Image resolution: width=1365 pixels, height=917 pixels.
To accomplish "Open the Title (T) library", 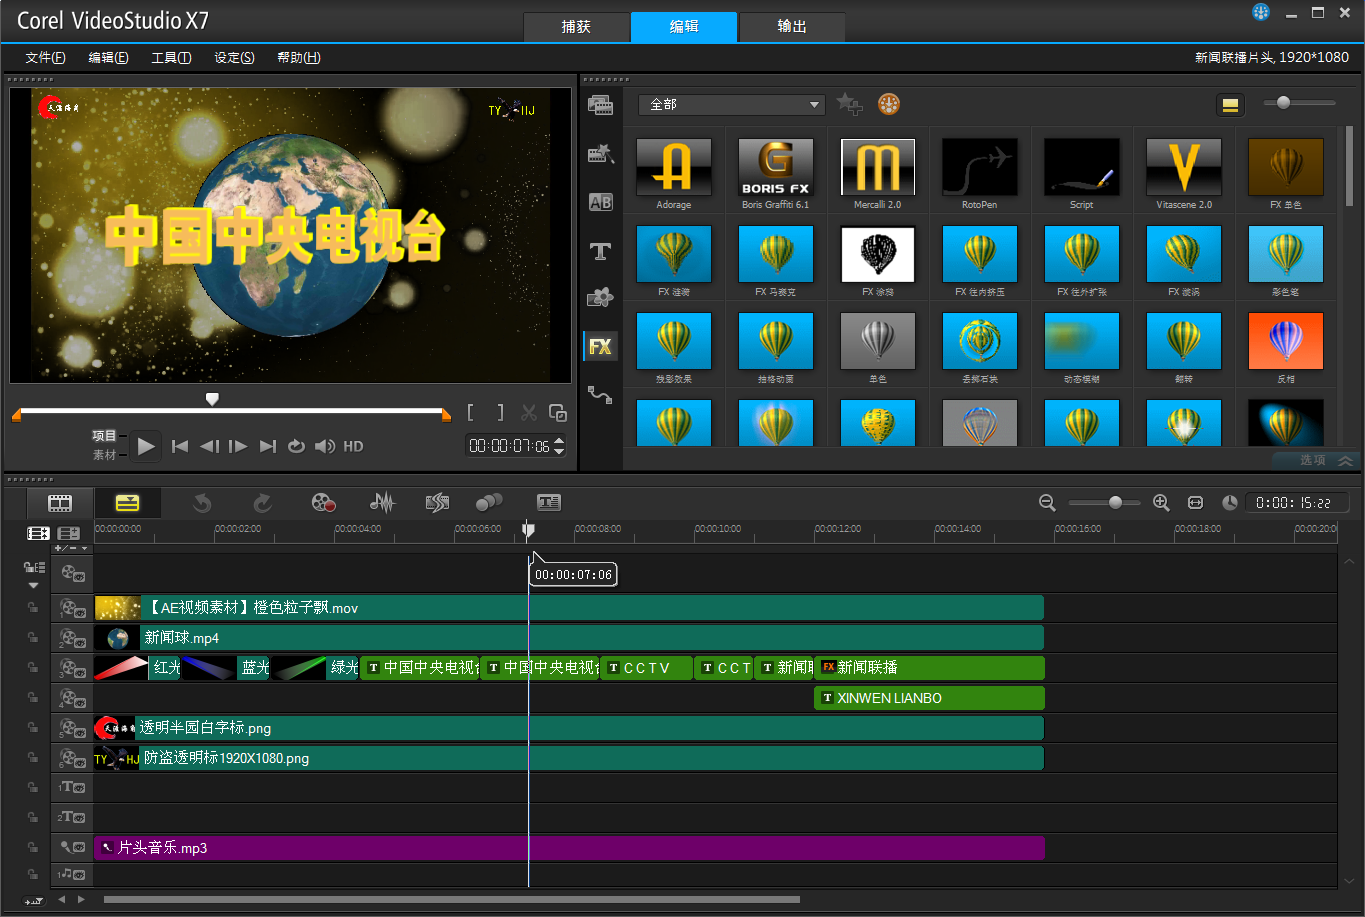I will [x=600, y=251].
